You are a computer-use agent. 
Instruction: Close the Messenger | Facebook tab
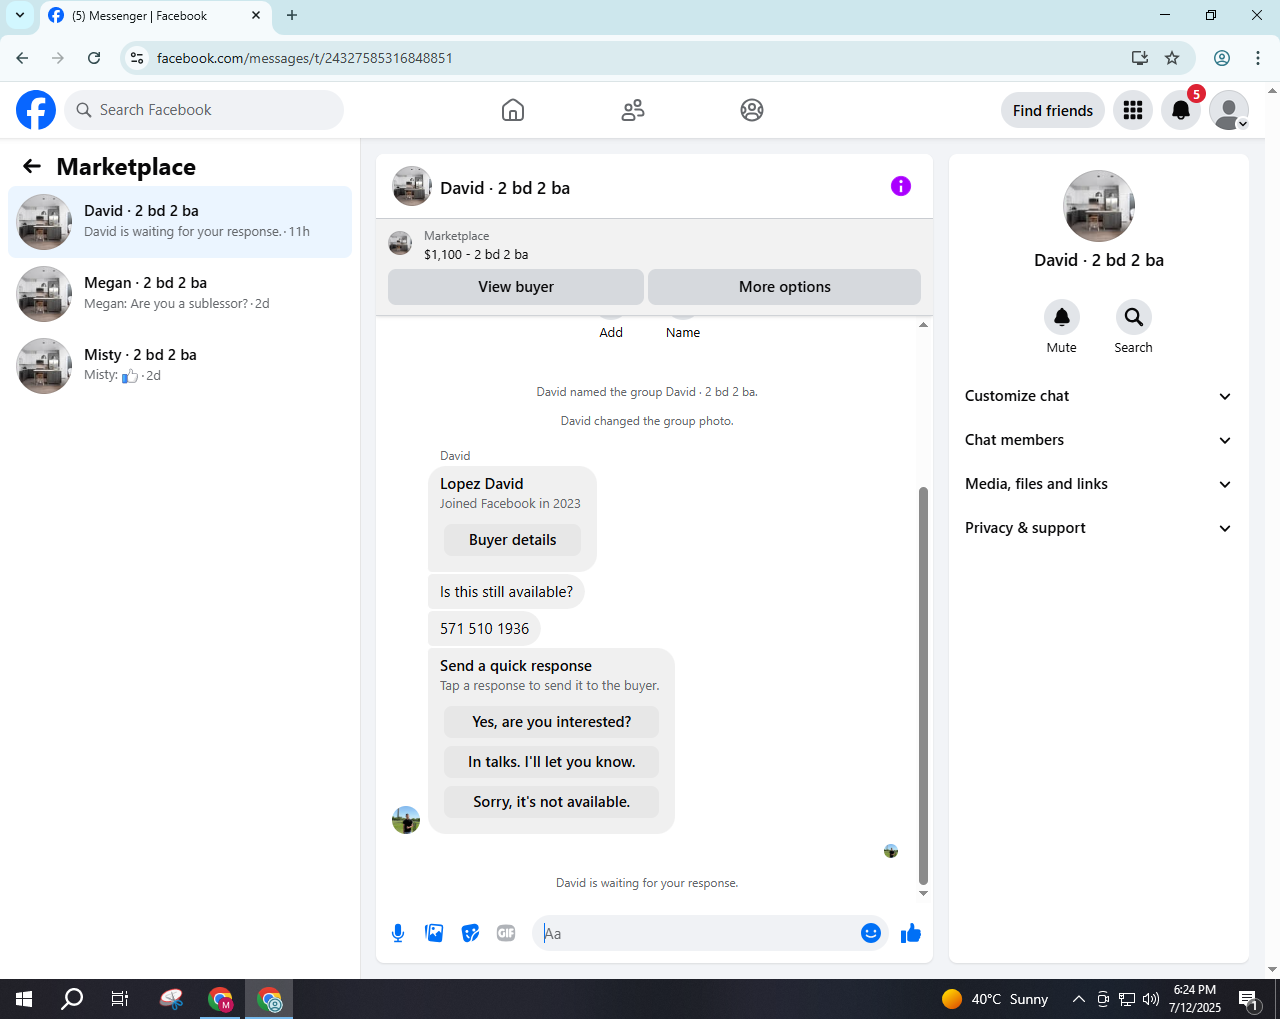click(256, 15)
